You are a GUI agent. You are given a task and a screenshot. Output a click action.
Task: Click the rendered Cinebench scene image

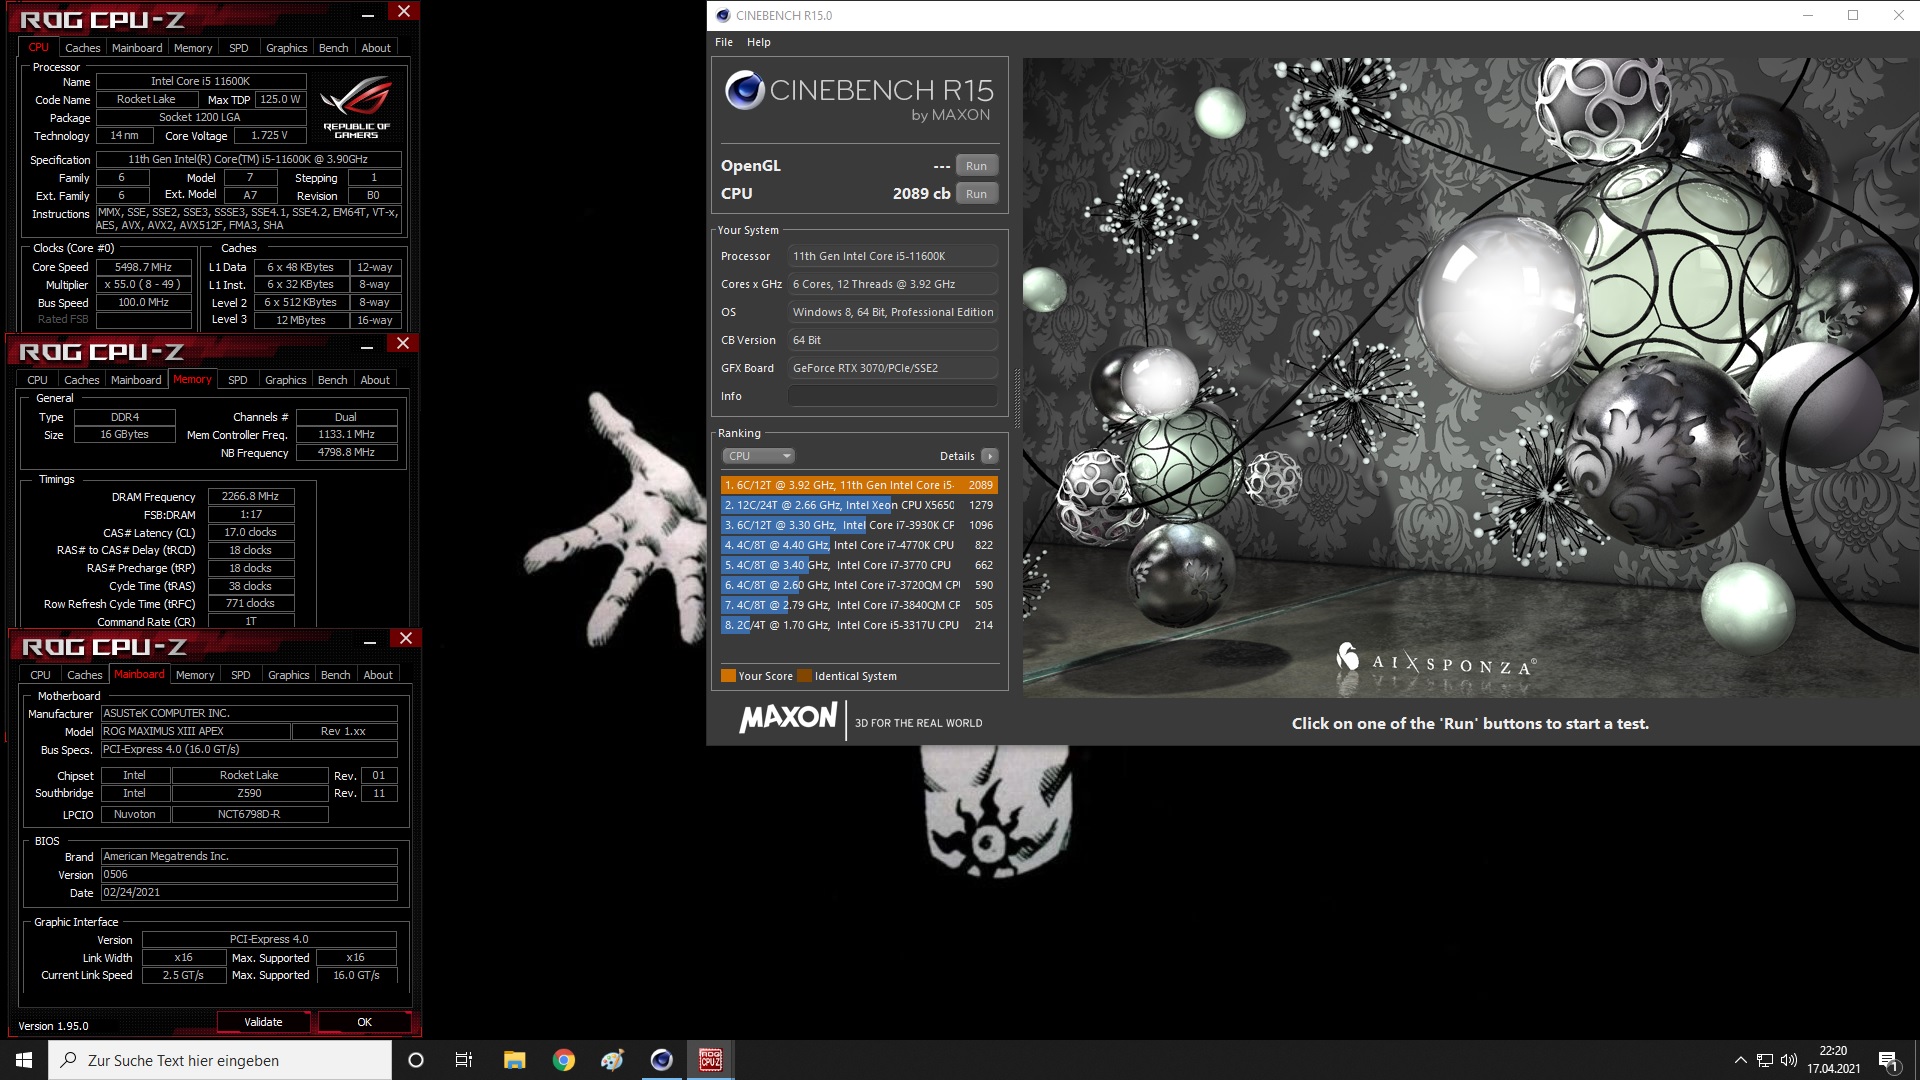pos(1470,377)
